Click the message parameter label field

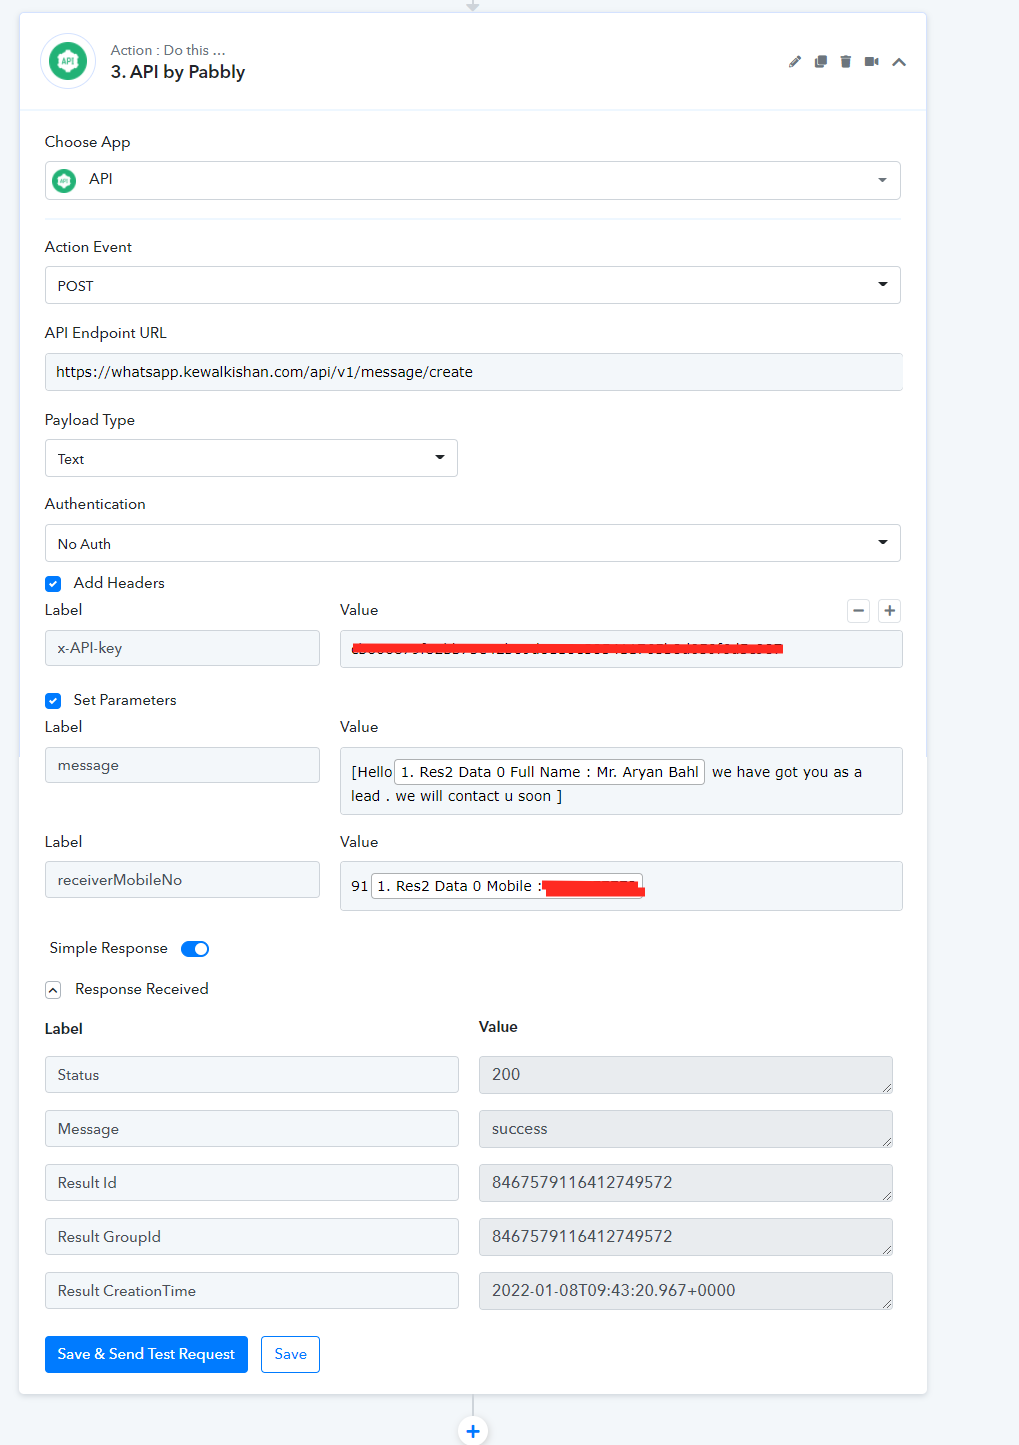click(x=182, y=765)
